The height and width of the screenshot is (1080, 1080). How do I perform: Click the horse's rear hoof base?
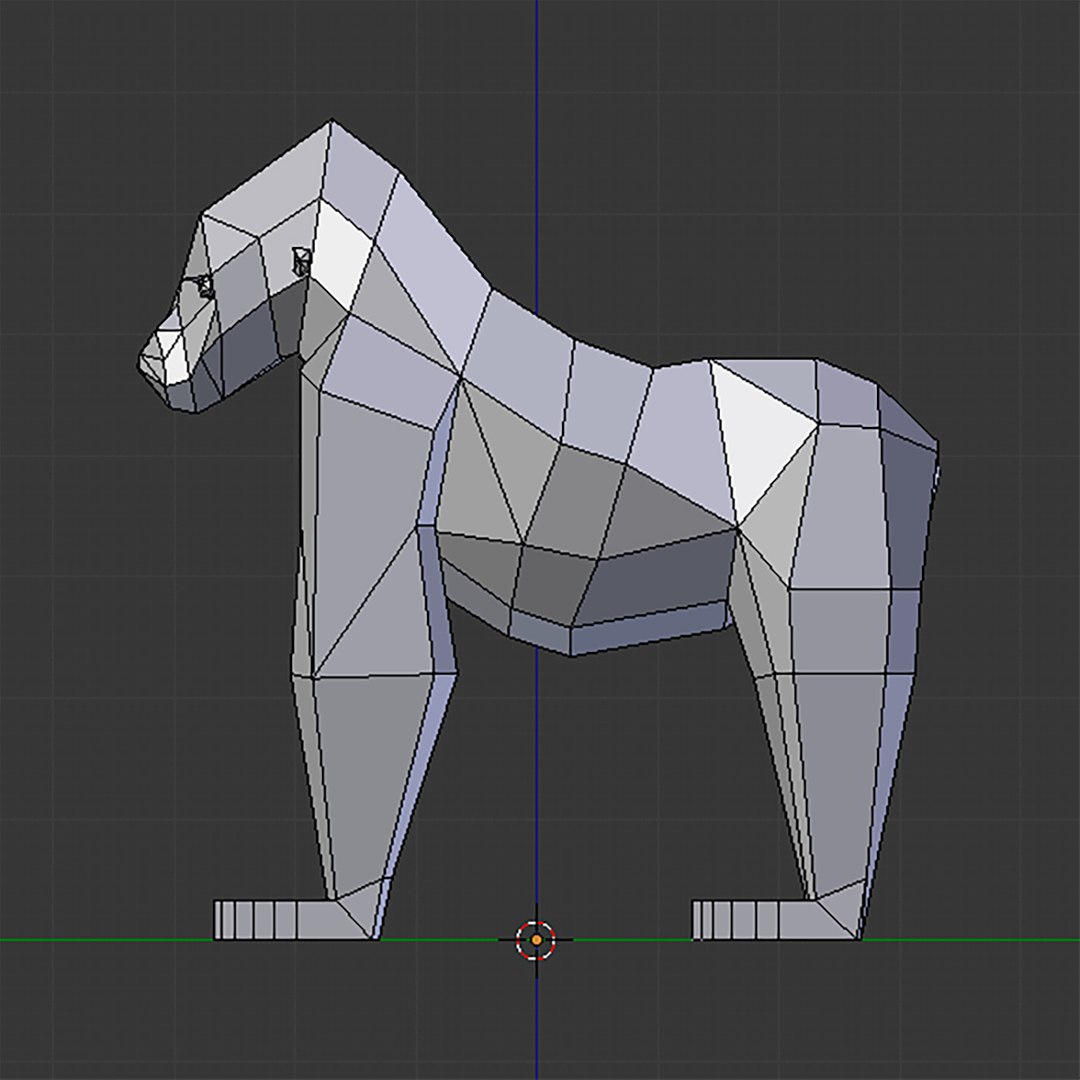point(776,920)
